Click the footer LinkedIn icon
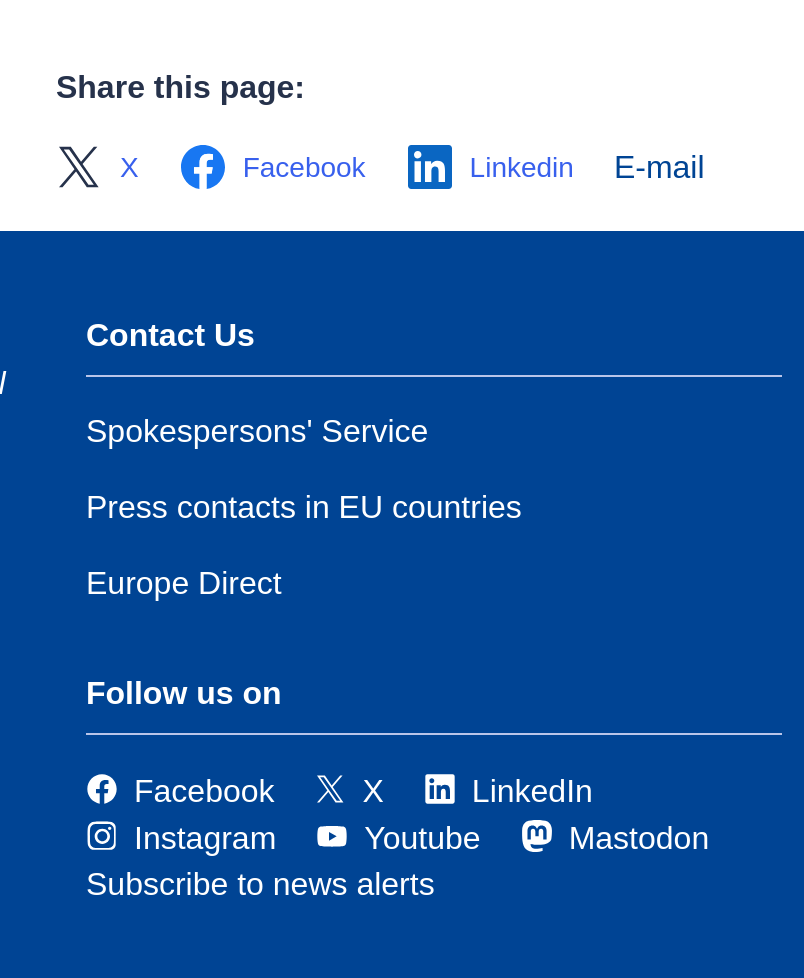The width and height of the screenshot is (804, 978). click(x=440, y=789)
